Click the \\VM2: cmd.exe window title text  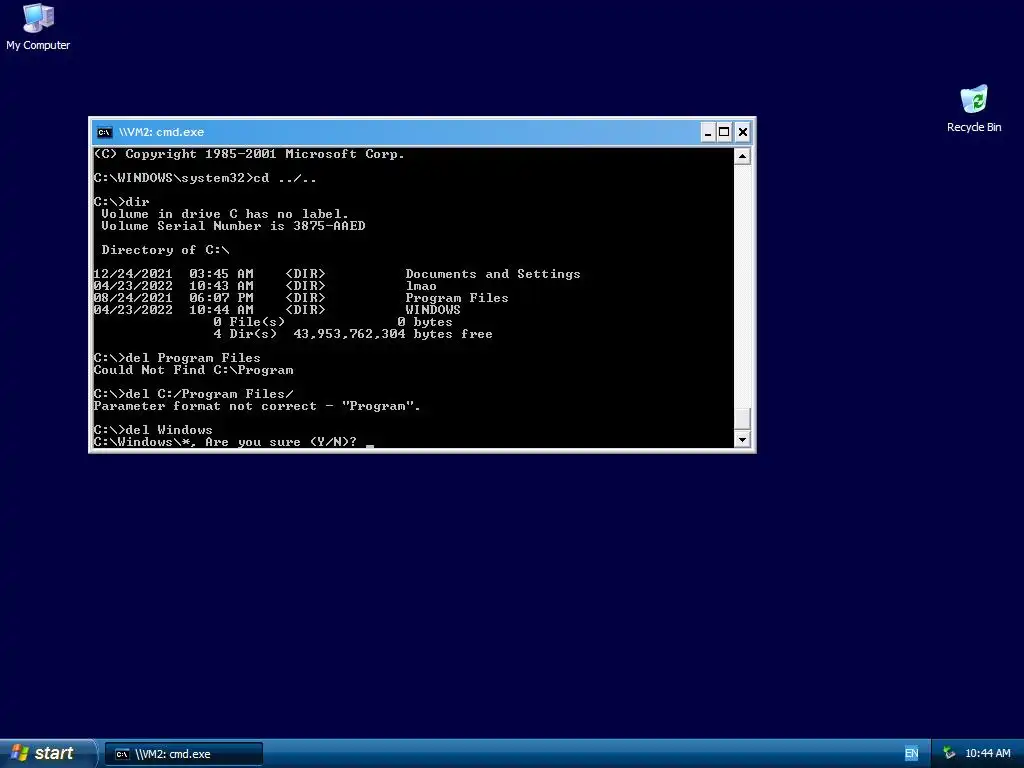[161, 132]
